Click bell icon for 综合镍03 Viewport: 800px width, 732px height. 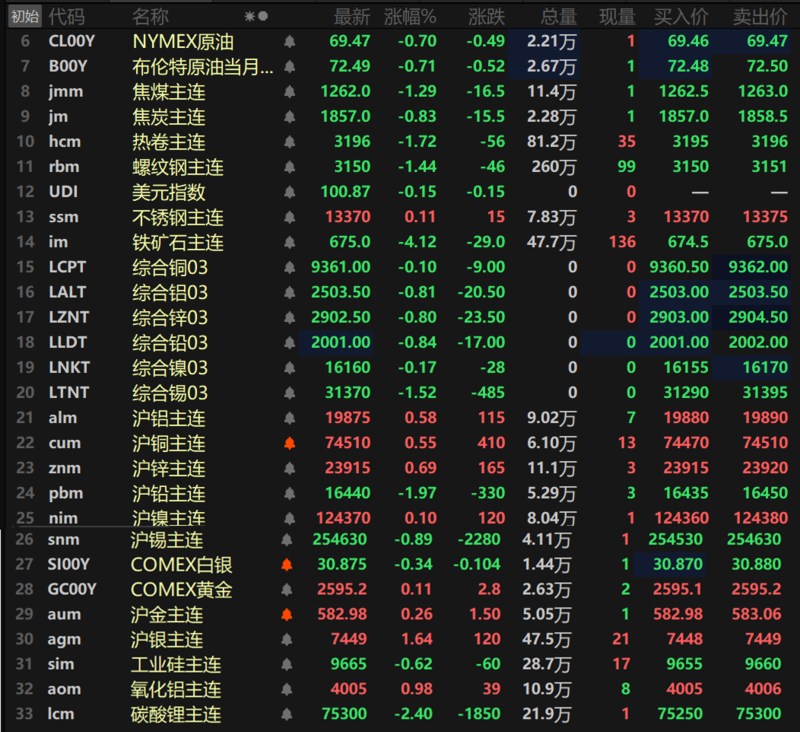coord(289,368)
